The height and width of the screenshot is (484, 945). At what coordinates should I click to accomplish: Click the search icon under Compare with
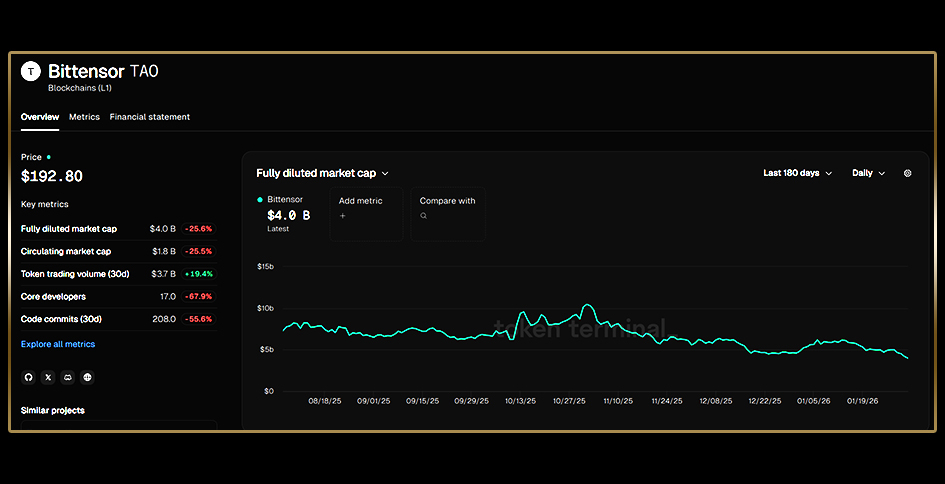coord(423,216)
